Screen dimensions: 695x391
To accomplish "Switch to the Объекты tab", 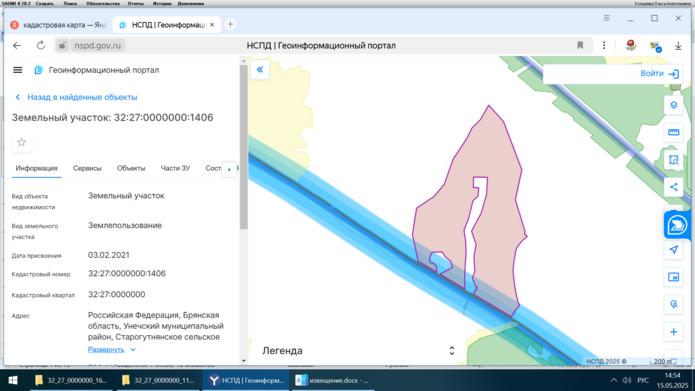I will coord(131,168).
